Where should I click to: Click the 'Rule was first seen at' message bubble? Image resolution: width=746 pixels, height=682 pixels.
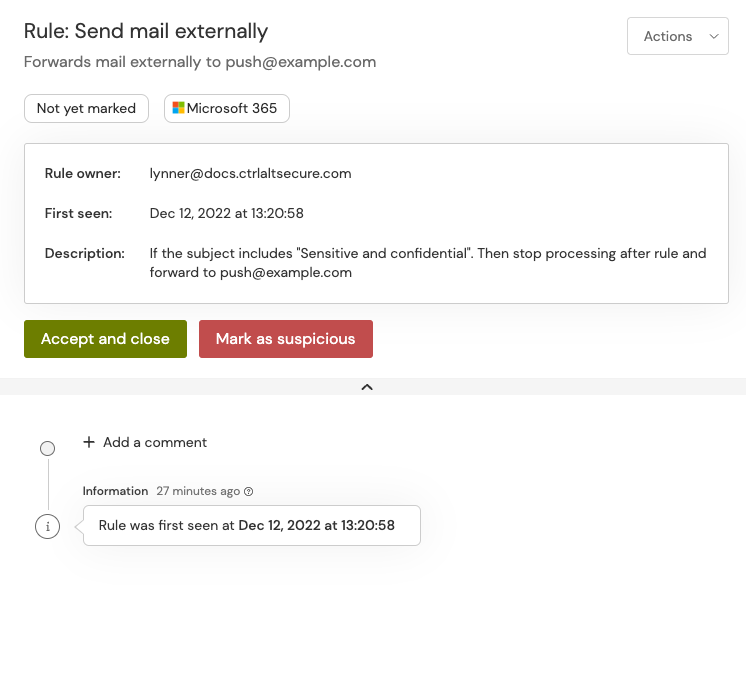251,525
